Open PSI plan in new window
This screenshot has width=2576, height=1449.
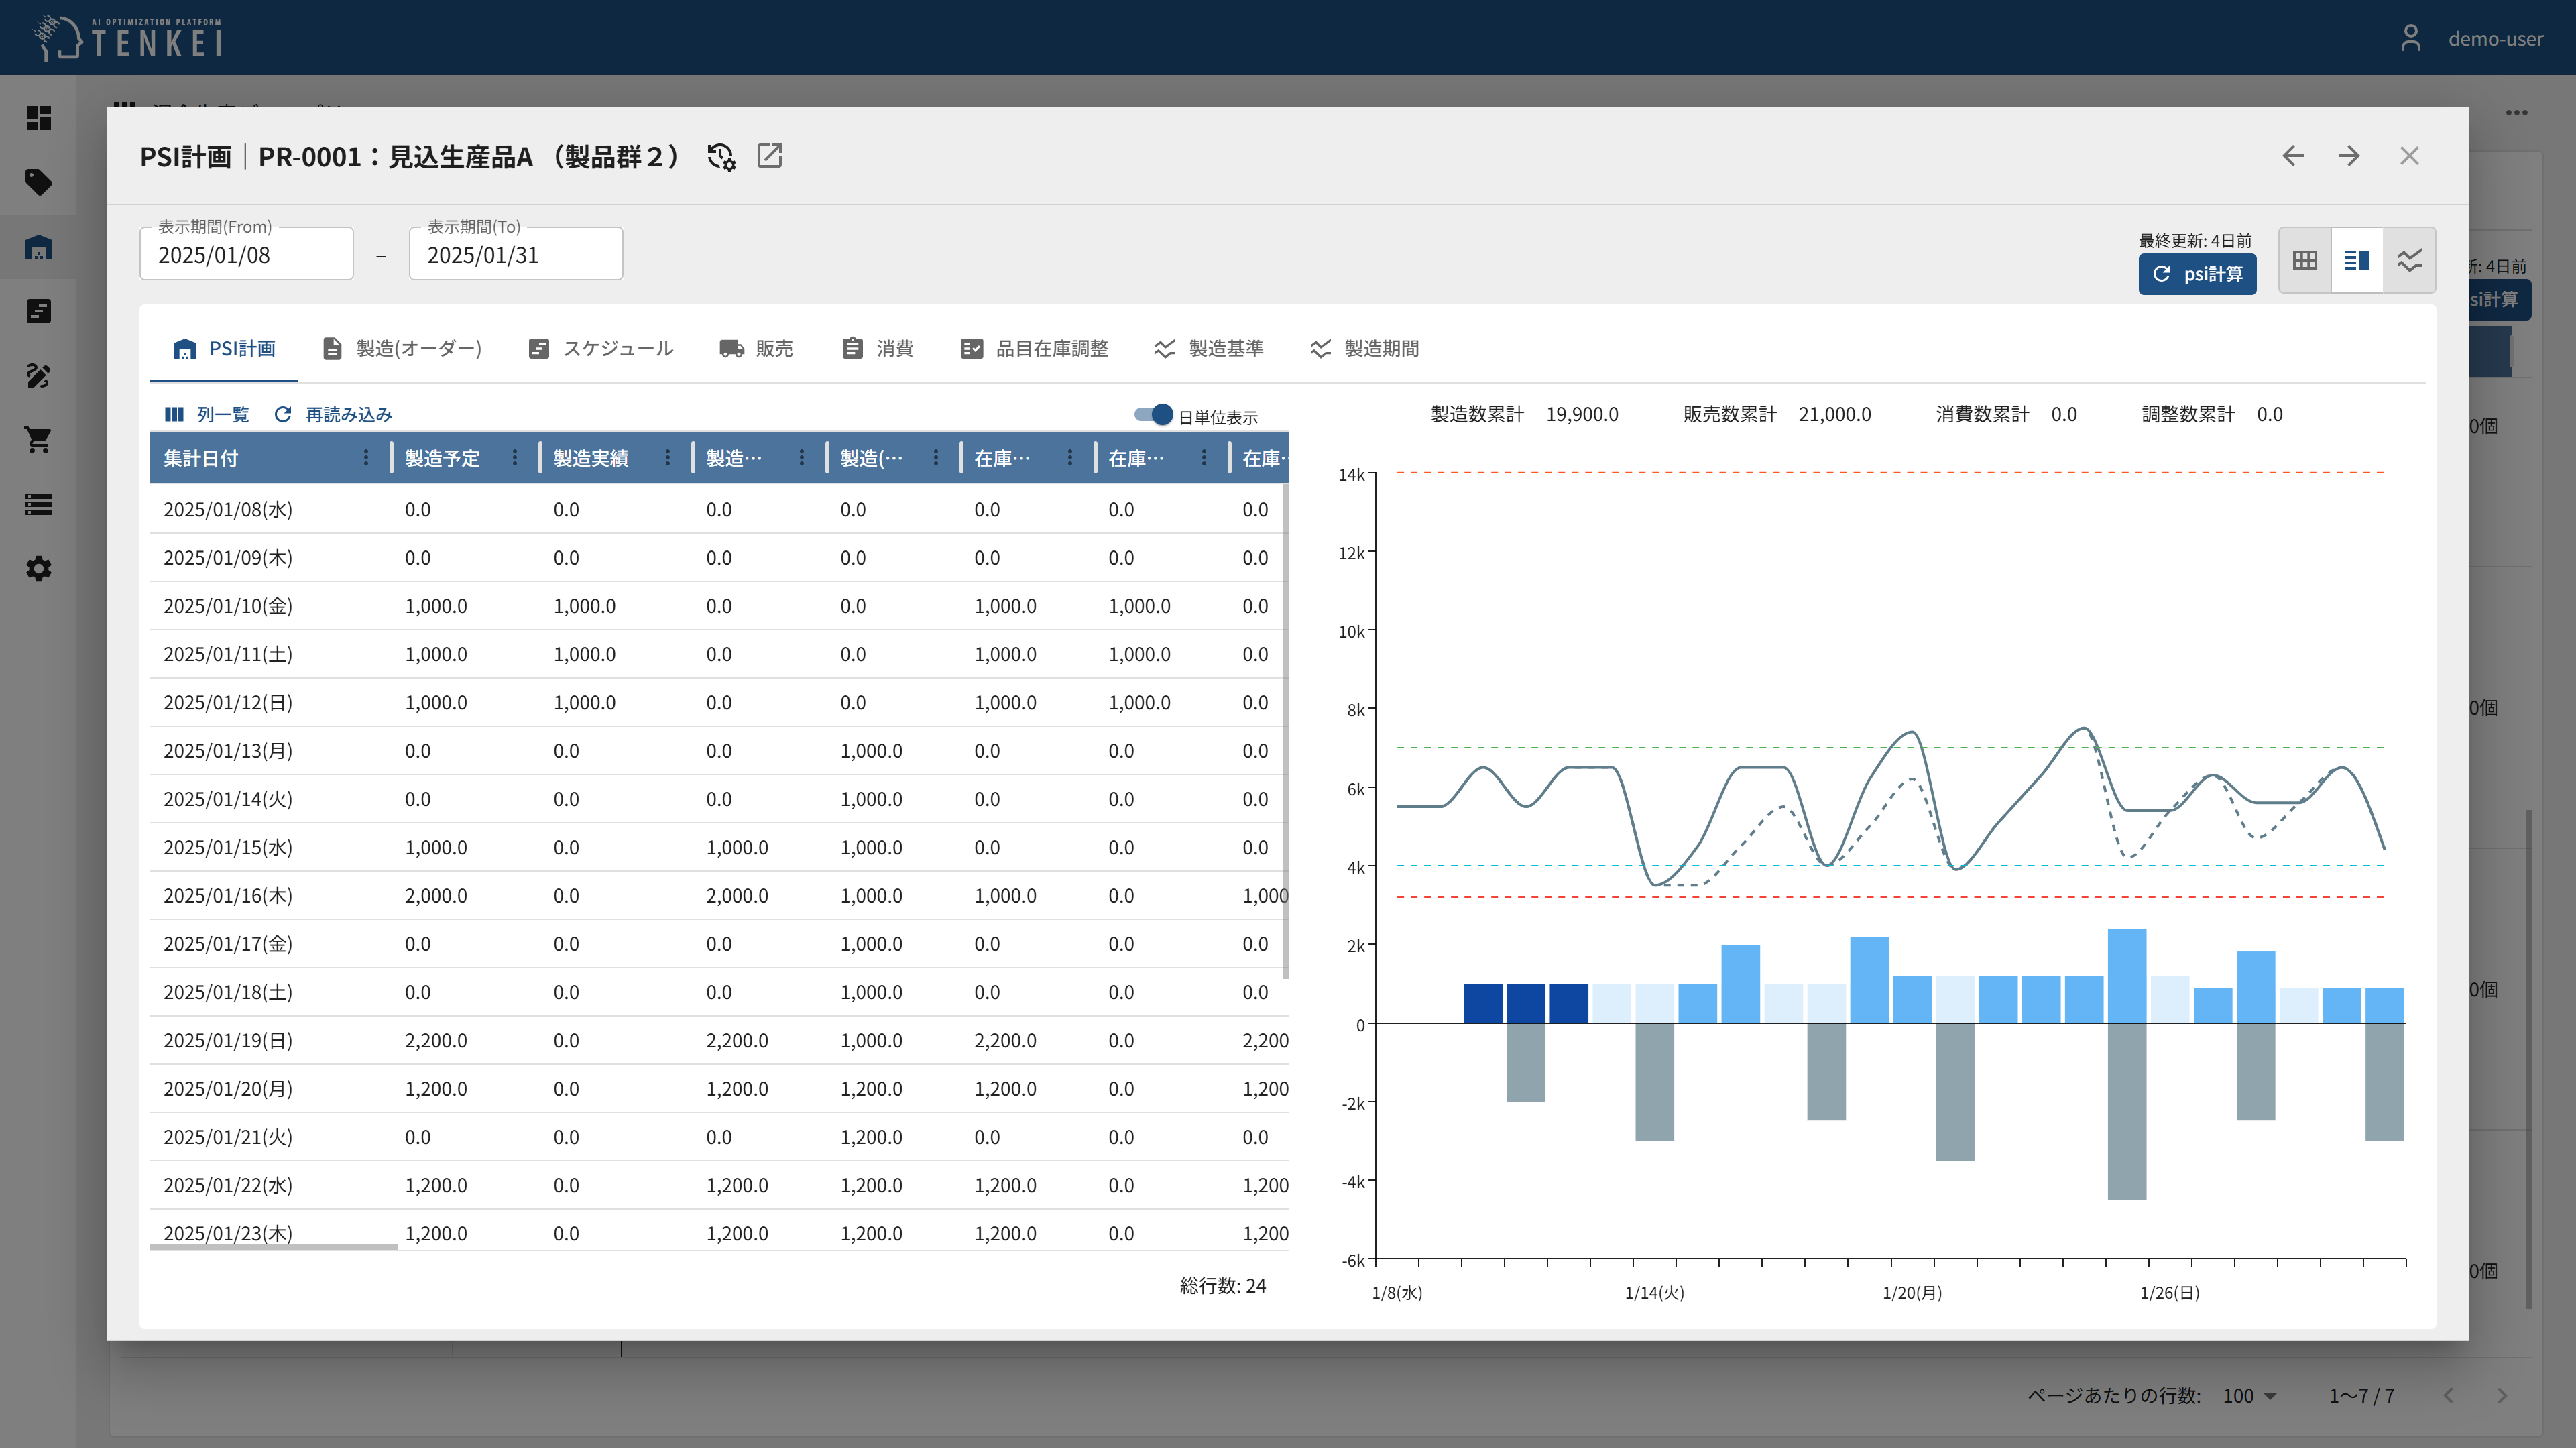point(769,156)
